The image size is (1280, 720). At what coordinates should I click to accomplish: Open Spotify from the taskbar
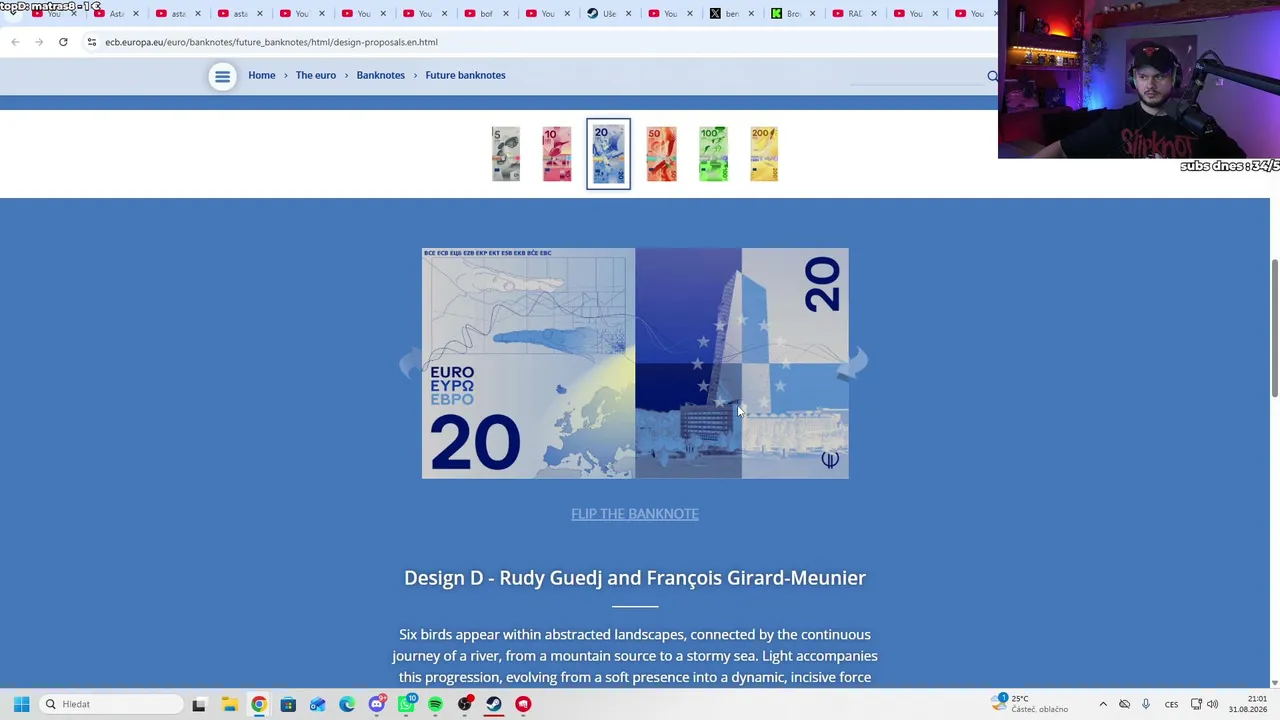[435, 704]
